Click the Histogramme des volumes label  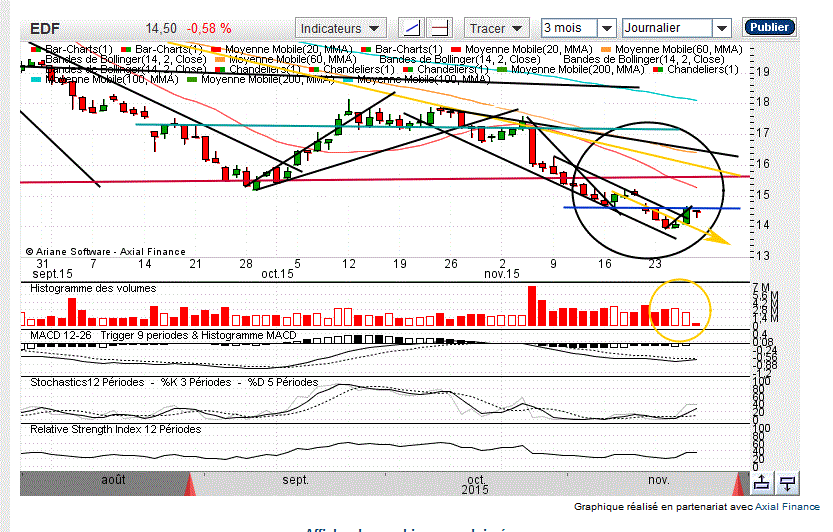coord(93,289)
